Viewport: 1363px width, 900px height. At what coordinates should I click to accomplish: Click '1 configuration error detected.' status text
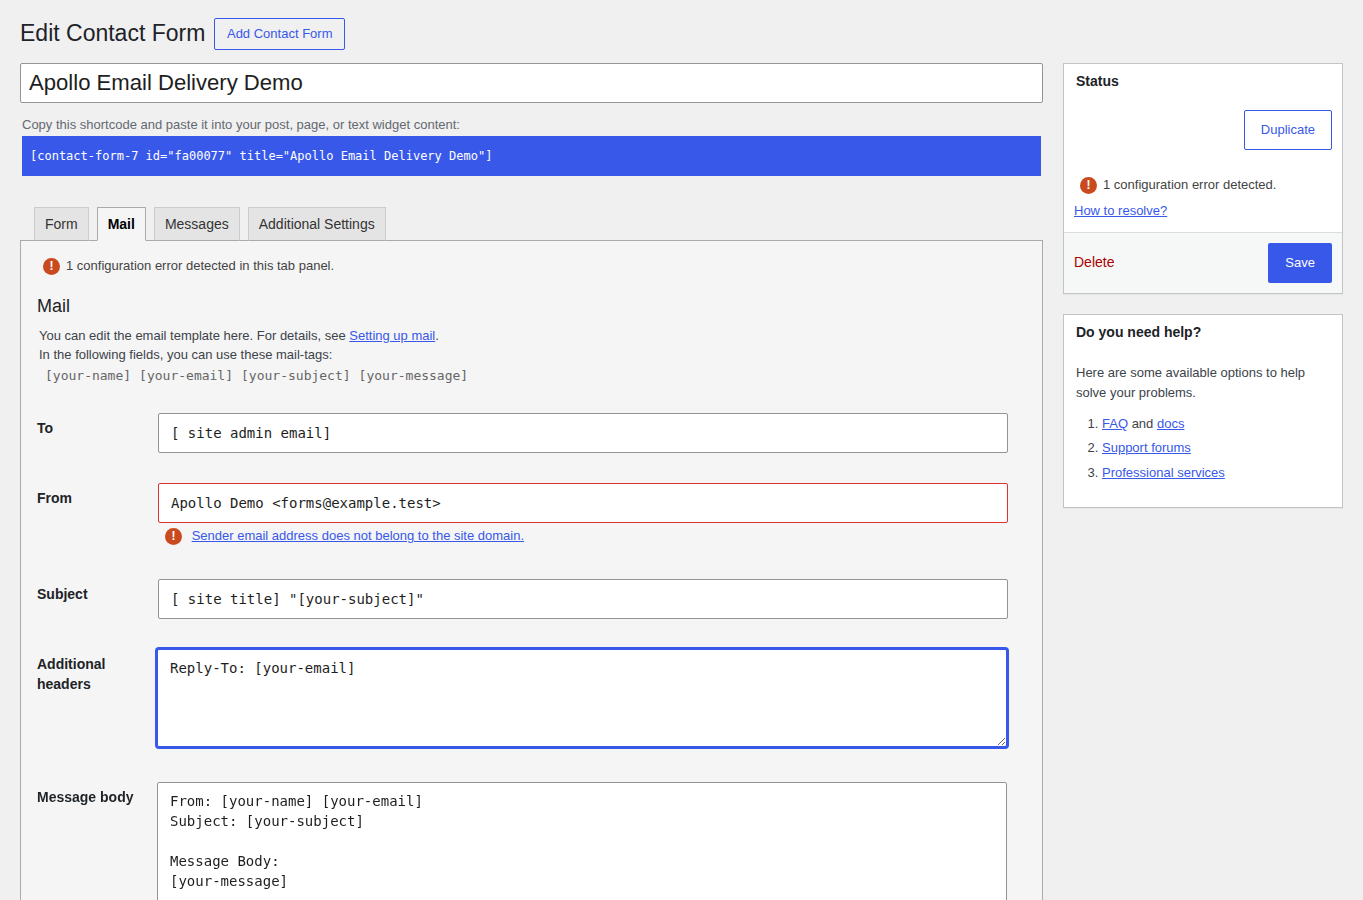click(x=1189, y=185)
